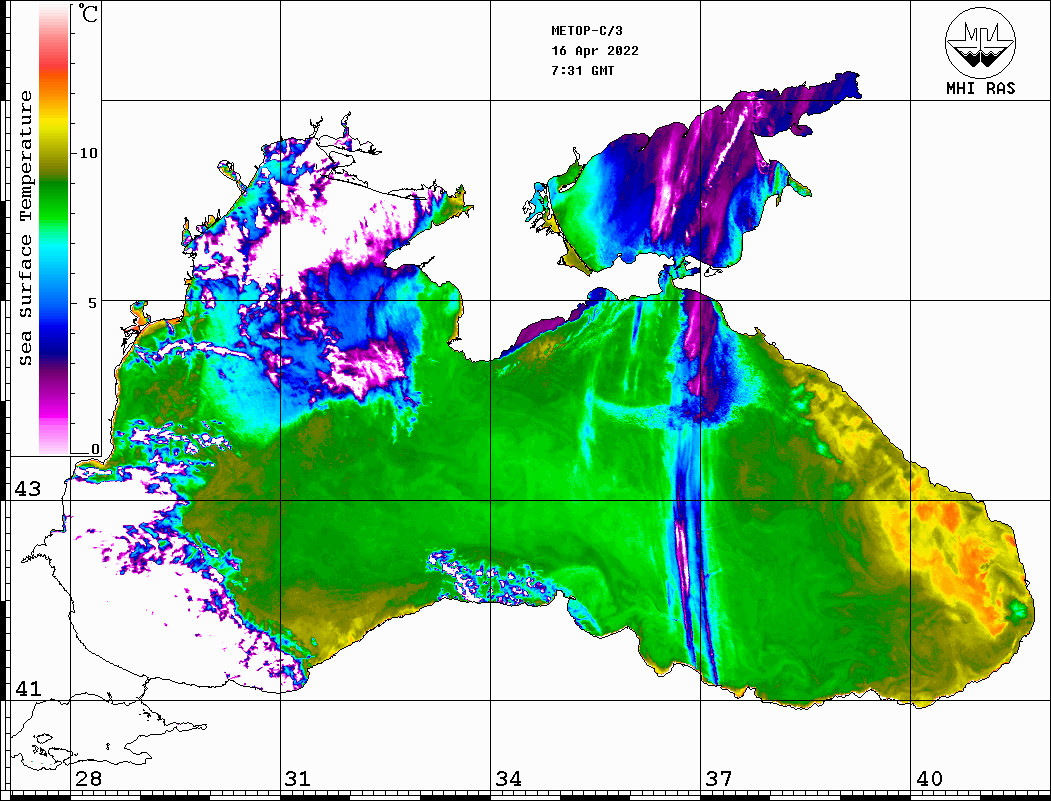The image size is (1051, 801).
Task: Click the vertical Sea Surface Temperature title
Action: pyautogui.click(x=26, y=228)
